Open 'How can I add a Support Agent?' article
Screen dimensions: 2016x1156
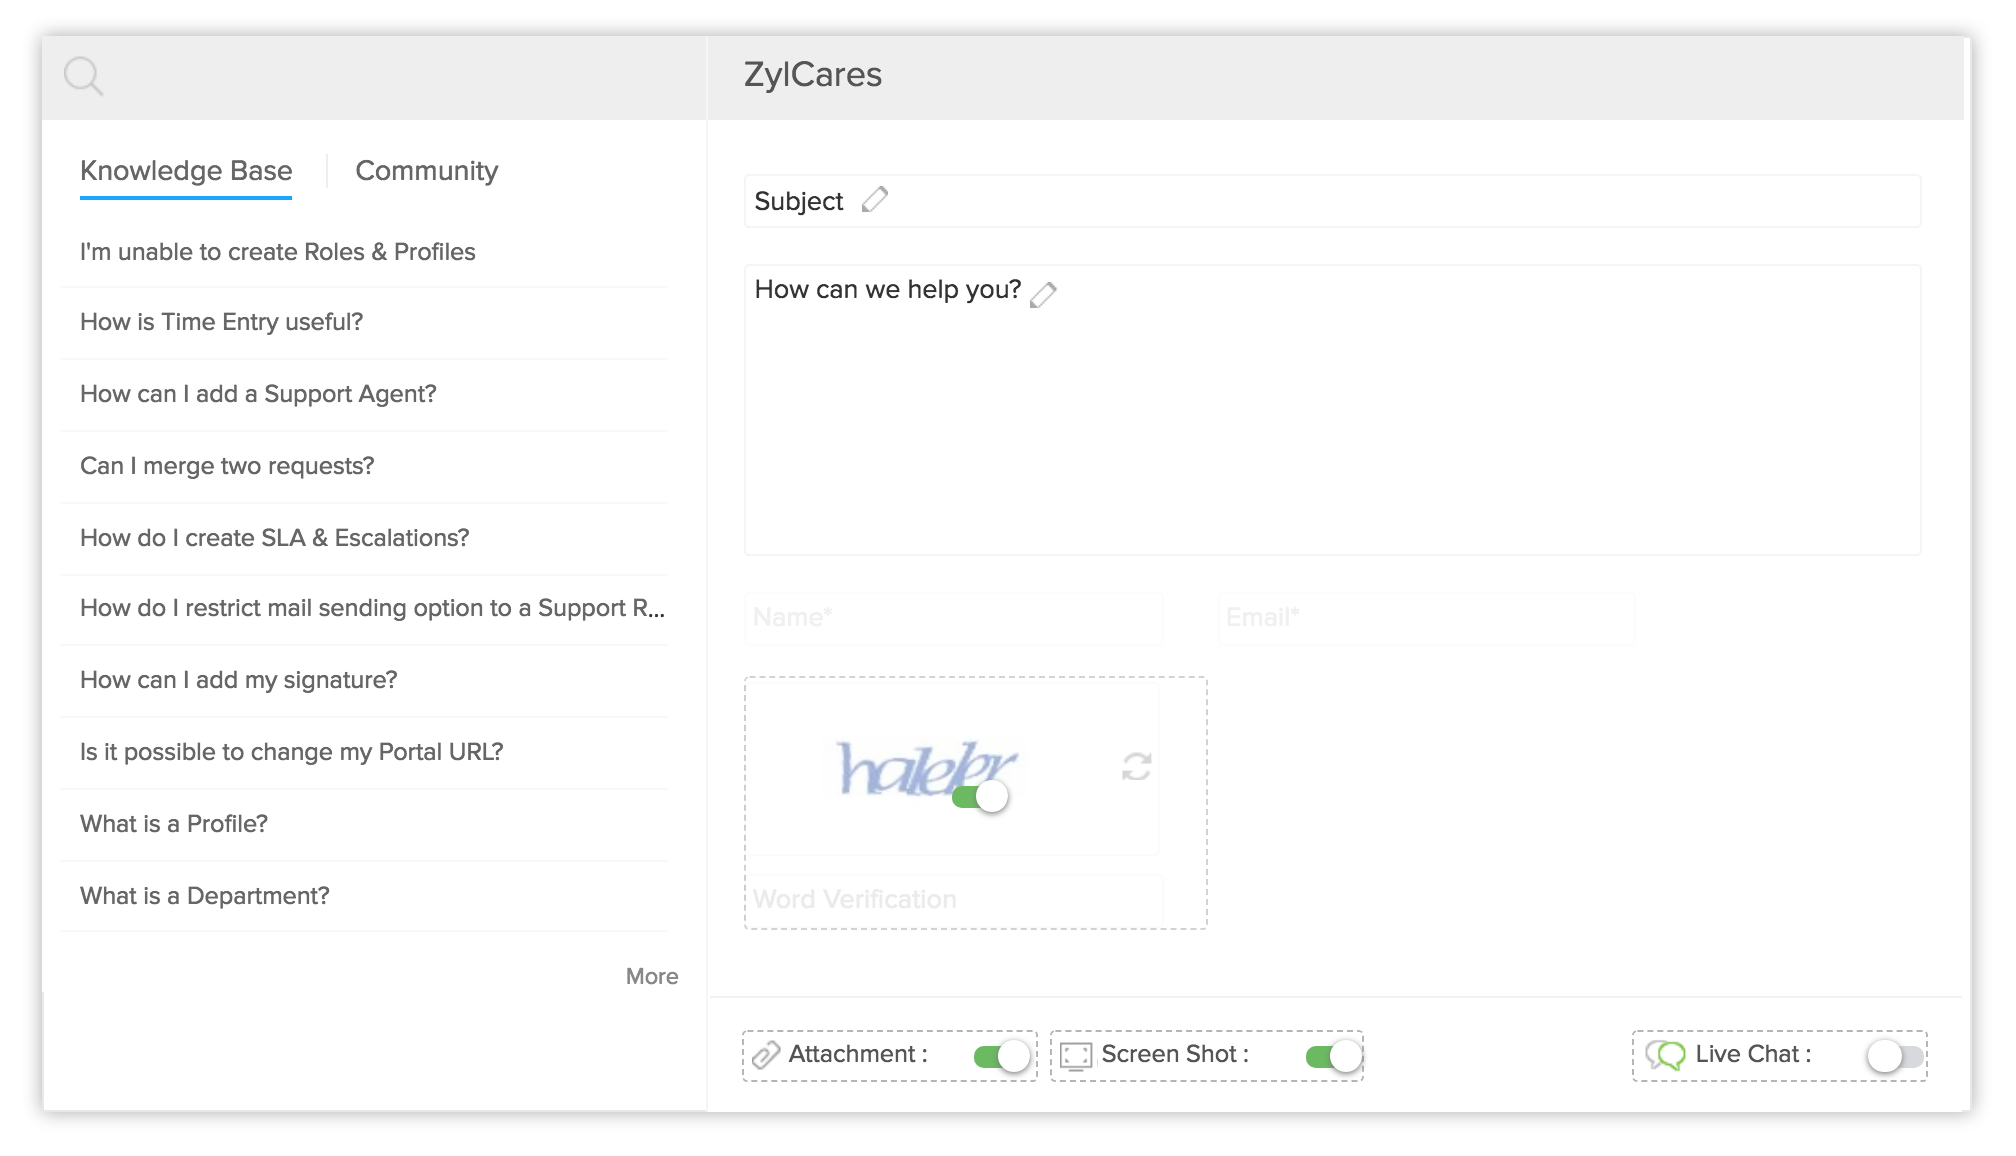(258, 394)
